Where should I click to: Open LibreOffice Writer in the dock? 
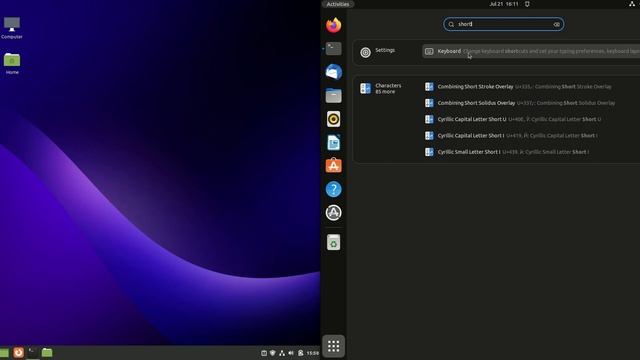point(333,142)
